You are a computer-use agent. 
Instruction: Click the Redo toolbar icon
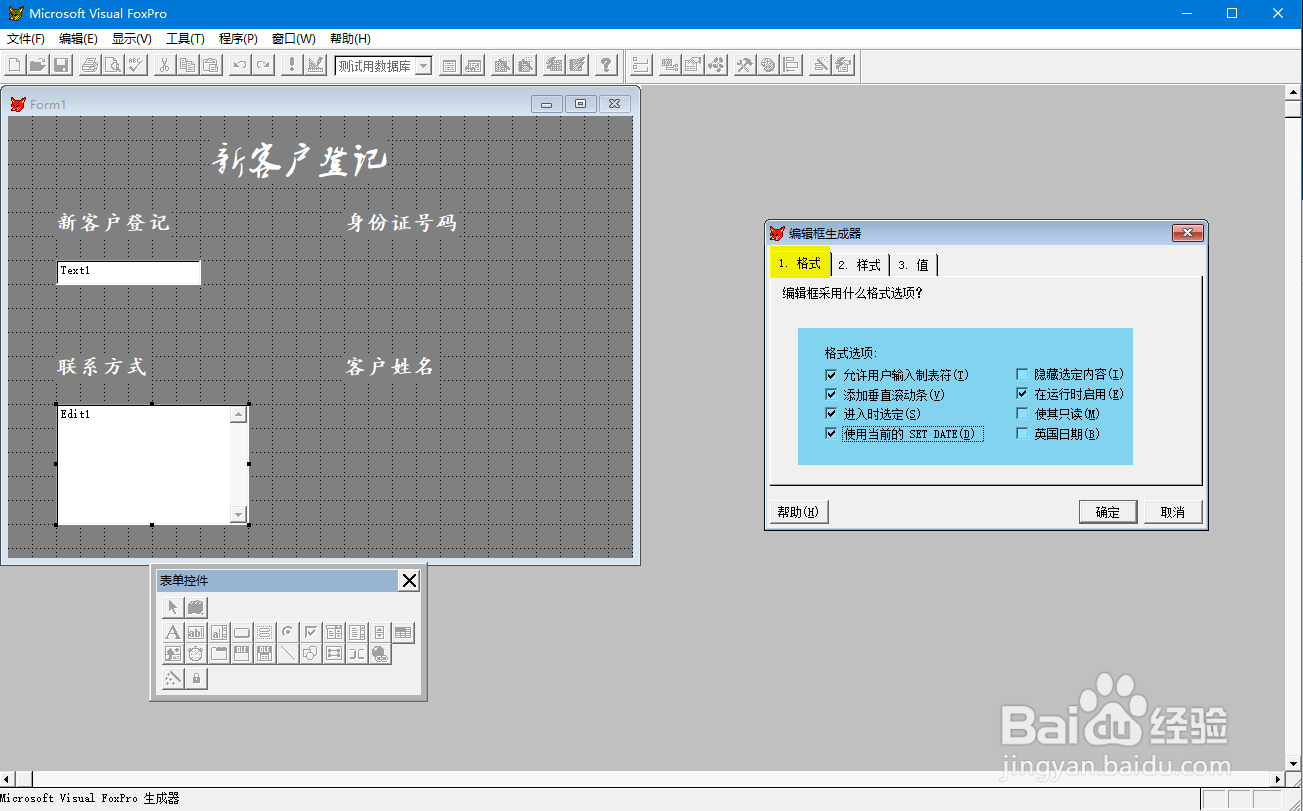coord(263,65)
